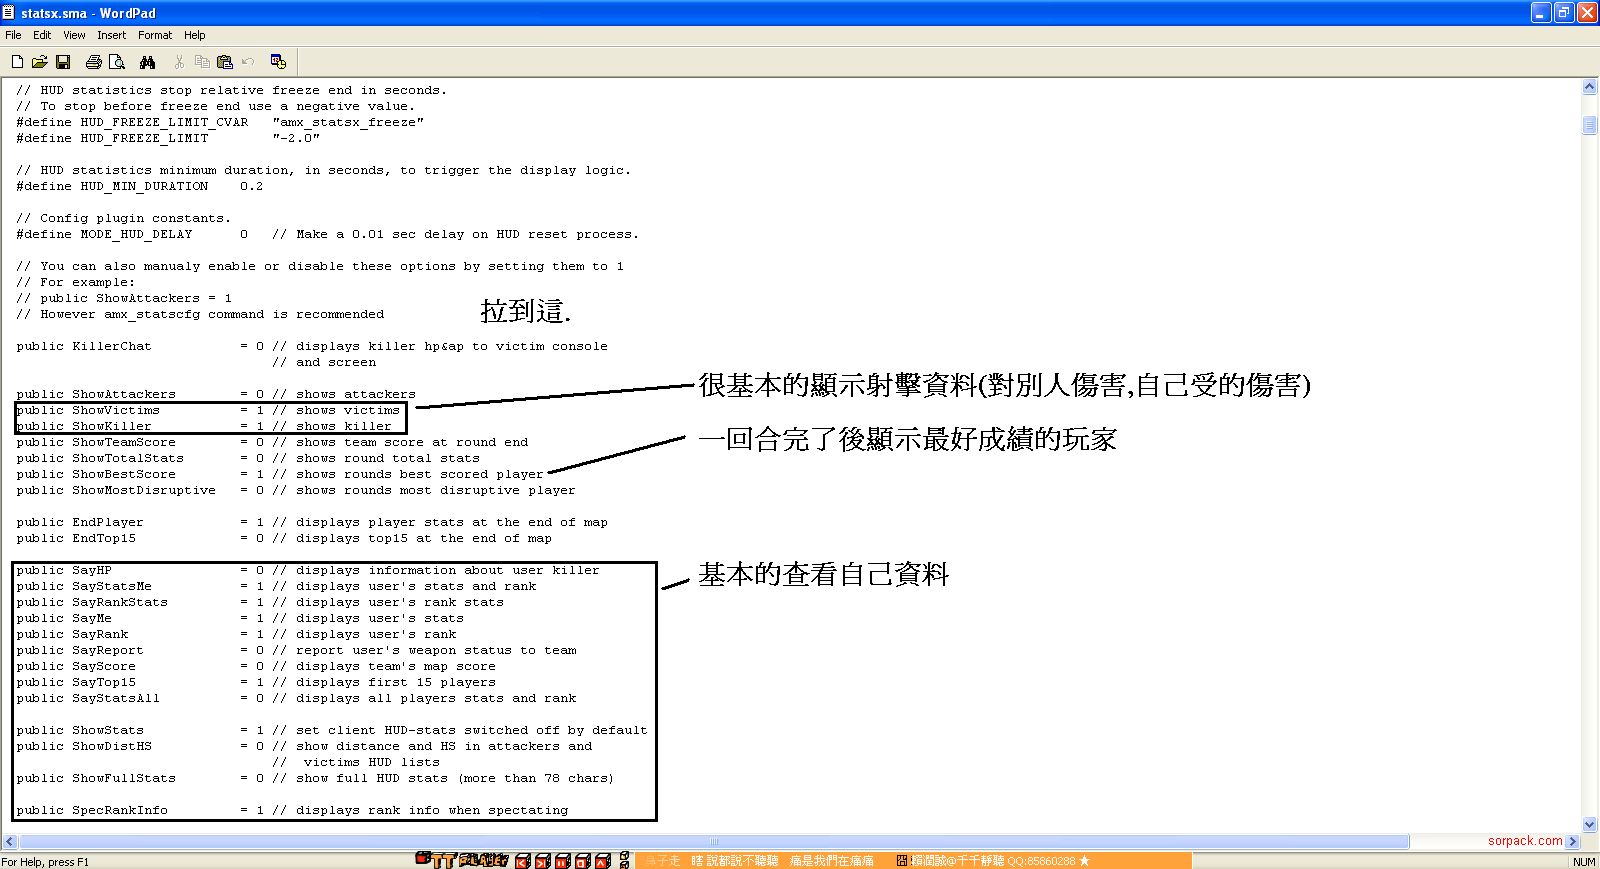1600x869 pixels.
Task: Save the file using the floppy disk icon
Action: coord(63,62)
